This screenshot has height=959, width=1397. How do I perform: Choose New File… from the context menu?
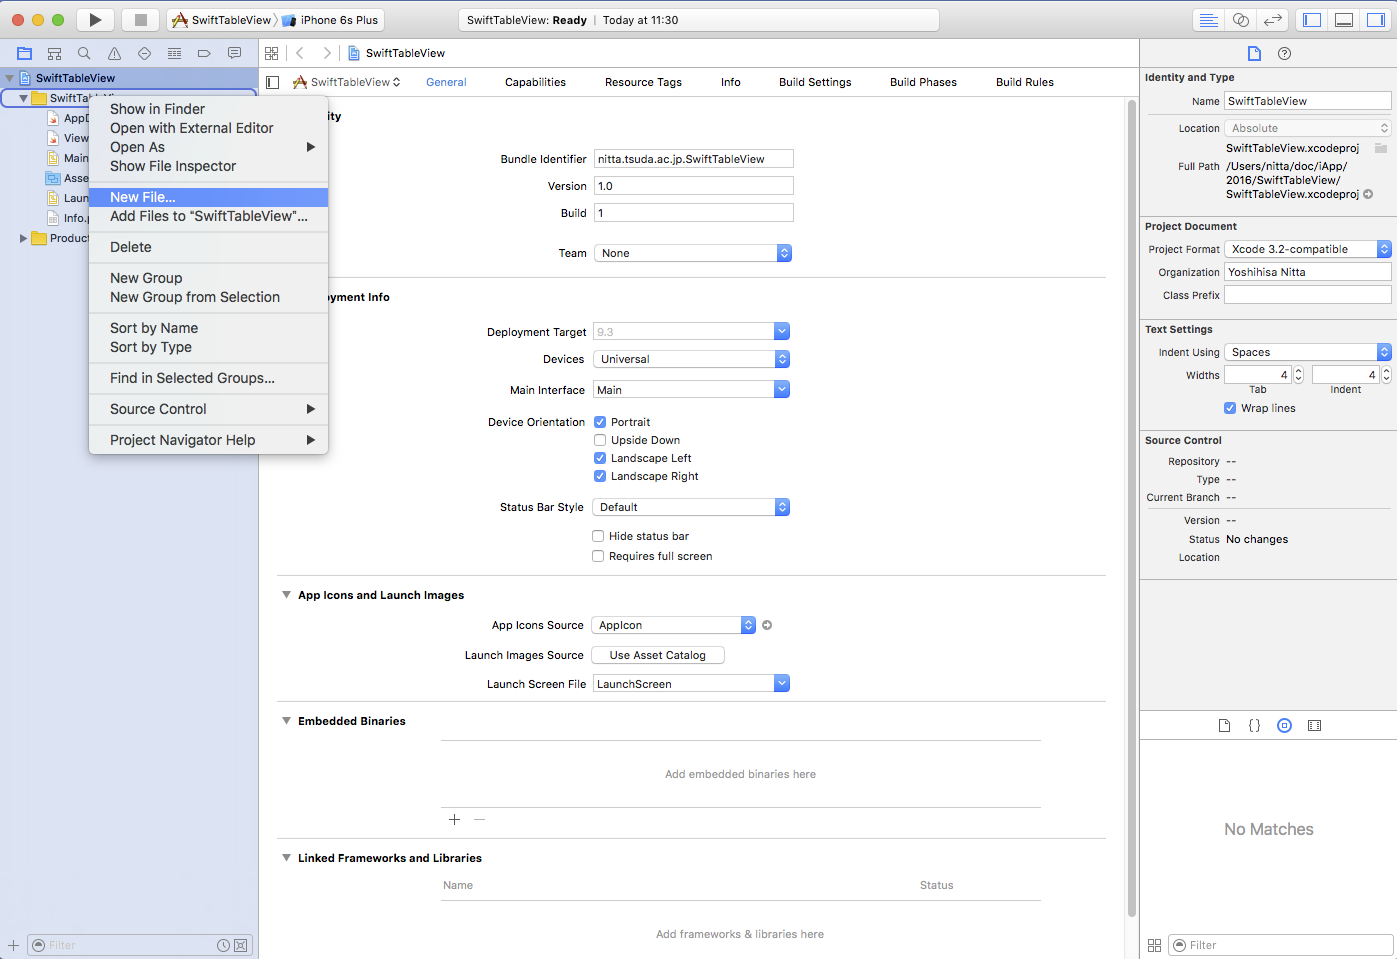coord(143,197)
